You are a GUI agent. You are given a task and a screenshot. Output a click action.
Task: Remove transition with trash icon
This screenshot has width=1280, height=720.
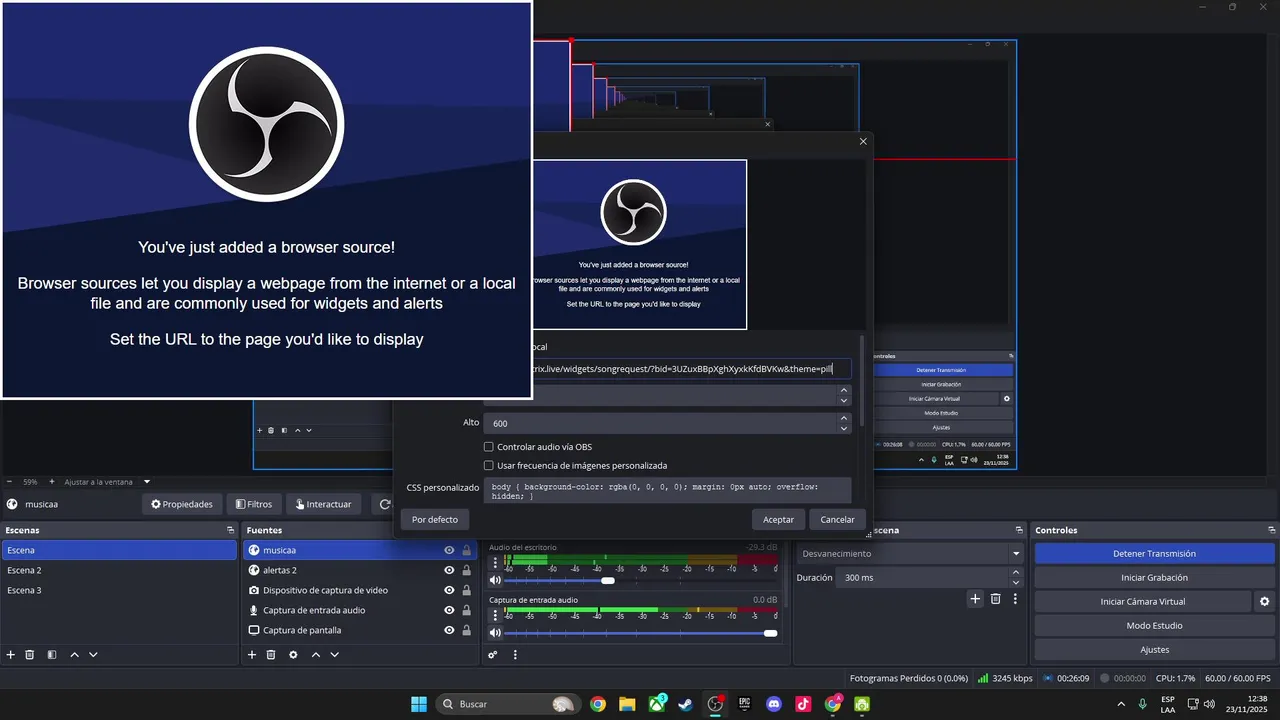[x=995, y=598]
